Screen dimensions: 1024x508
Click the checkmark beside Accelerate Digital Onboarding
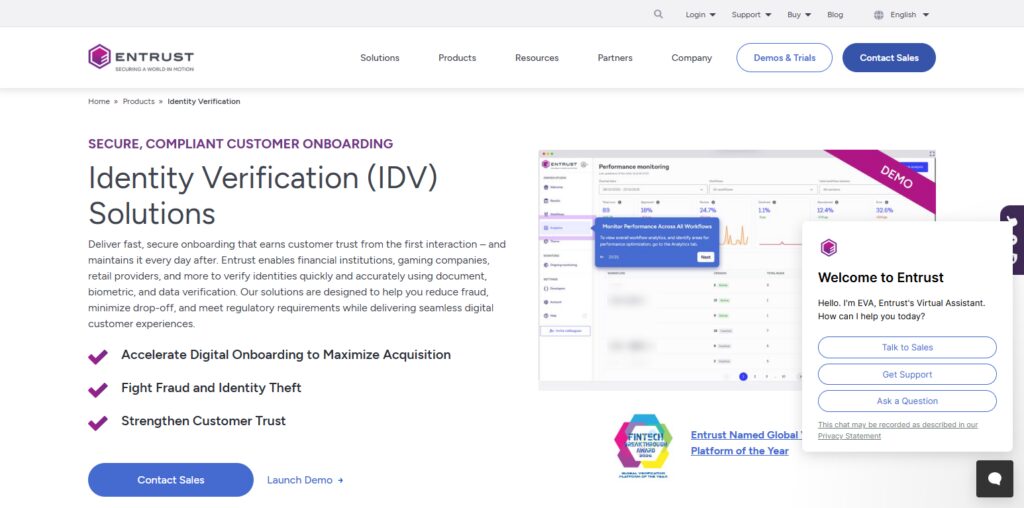[x=98, y=357]
